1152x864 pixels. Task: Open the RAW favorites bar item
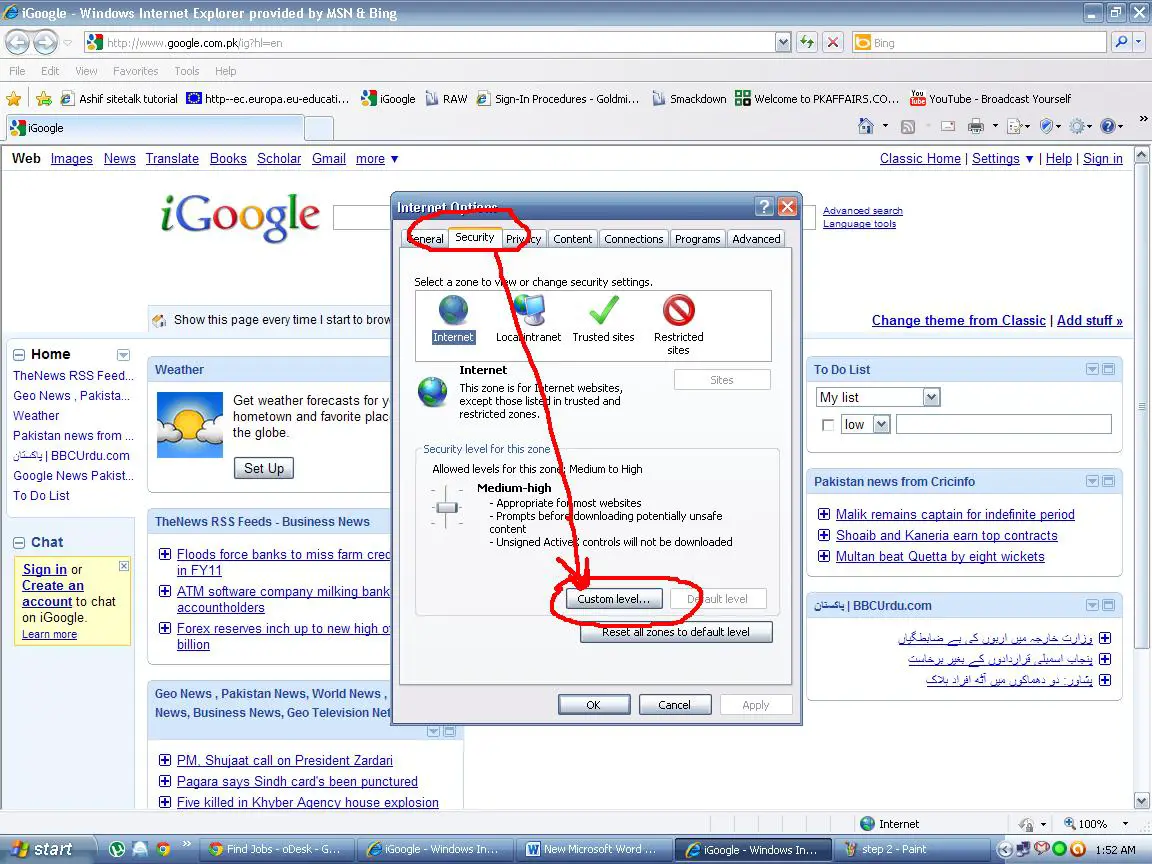click(x=446, y=98)
